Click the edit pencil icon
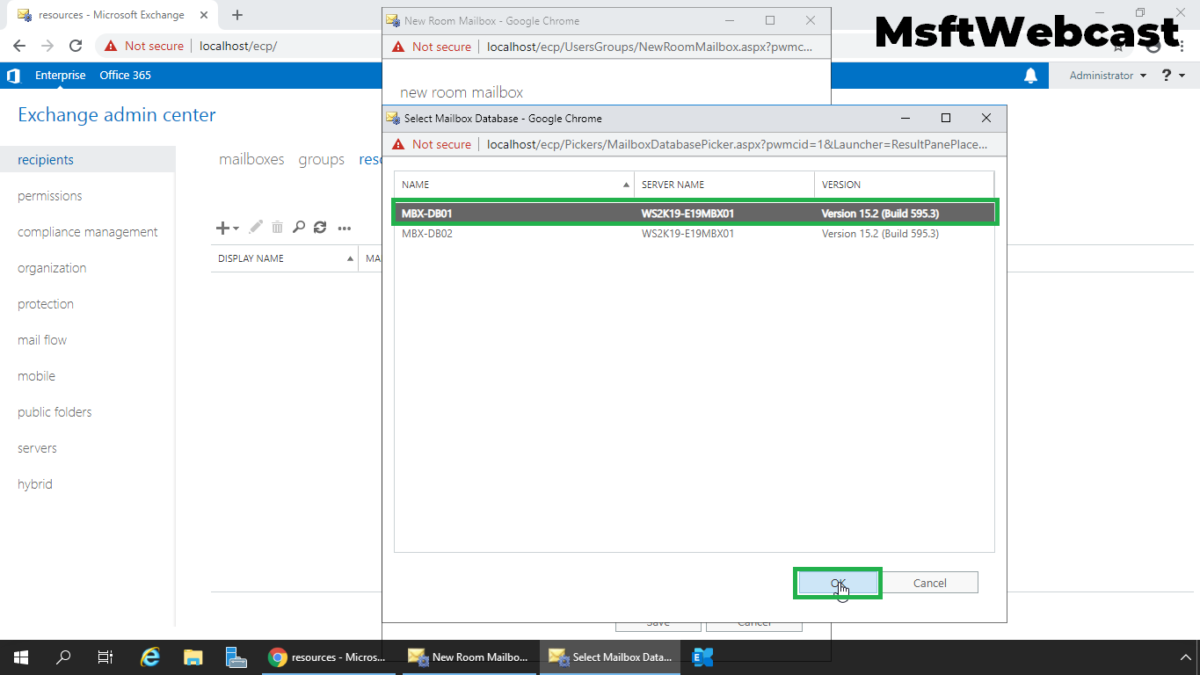The height and width of the screenshot is (675, 1200). pos(255,227)
